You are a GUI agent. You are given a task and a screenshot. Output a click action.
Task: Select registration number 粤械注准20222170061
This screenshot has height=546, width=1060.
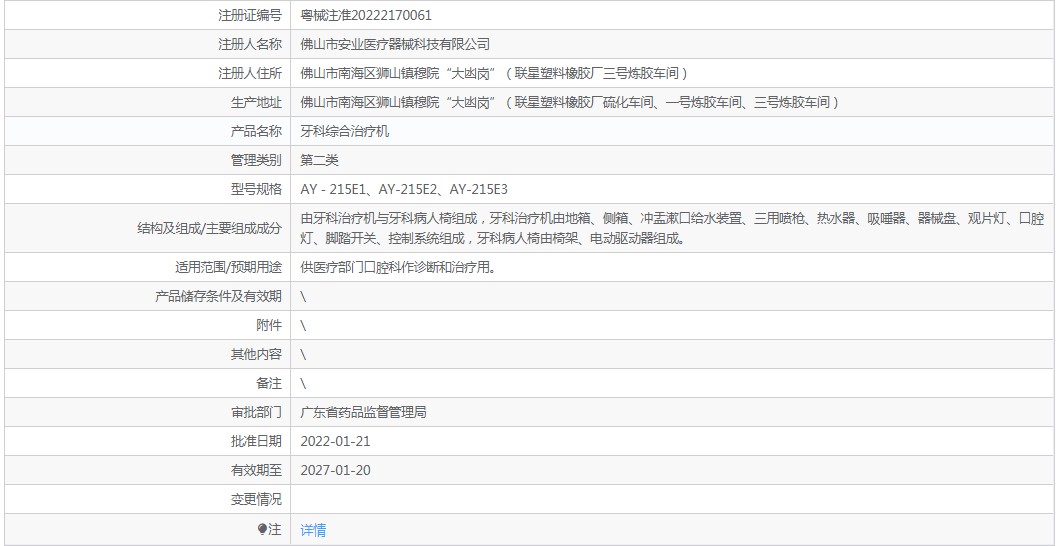click(x=366, y=15)
